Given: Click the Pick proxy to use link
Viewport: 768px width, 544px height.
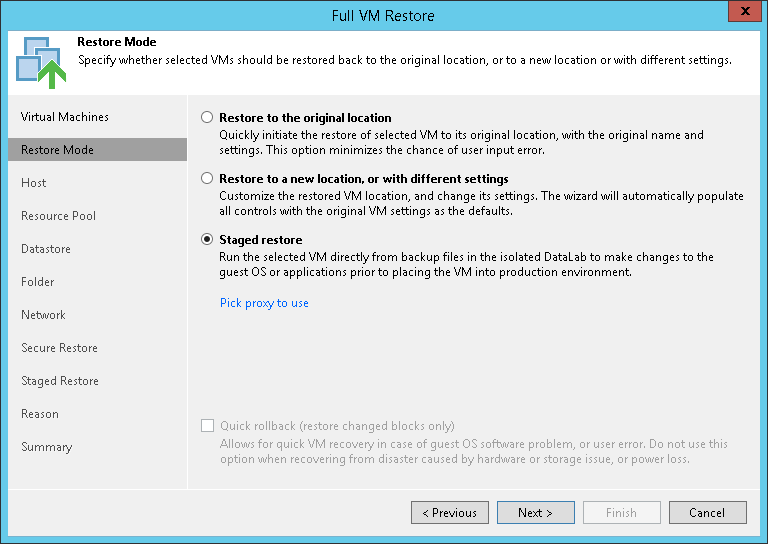Looking at the screenshot, I should click(264, 303).
